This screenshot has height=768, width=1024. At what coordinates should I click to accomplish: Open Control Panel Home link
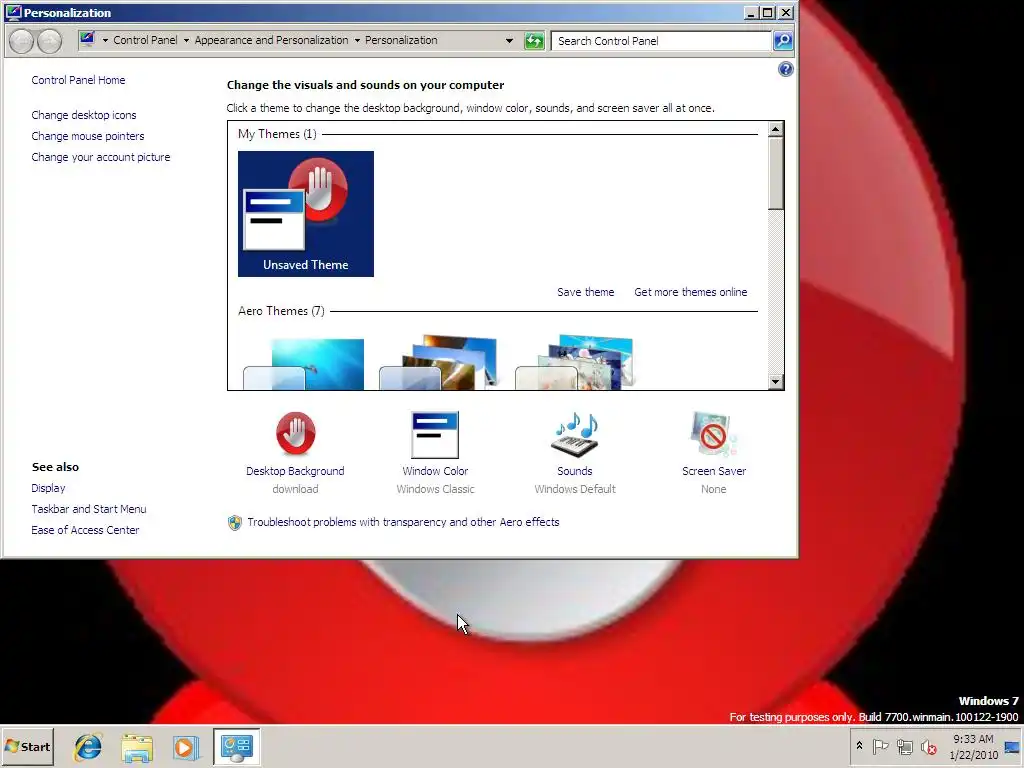point(78,80)
